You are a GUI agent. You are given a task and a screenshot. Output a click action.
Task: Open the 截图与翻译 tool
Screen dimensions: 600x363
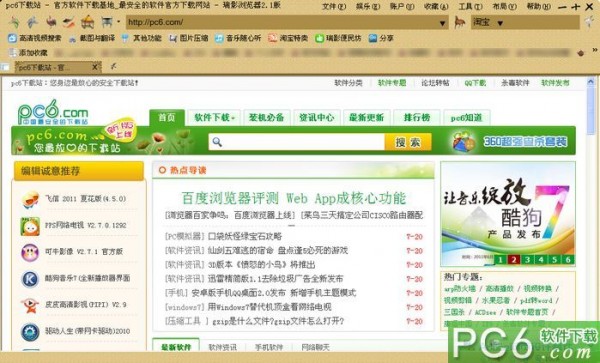[72, 38]
